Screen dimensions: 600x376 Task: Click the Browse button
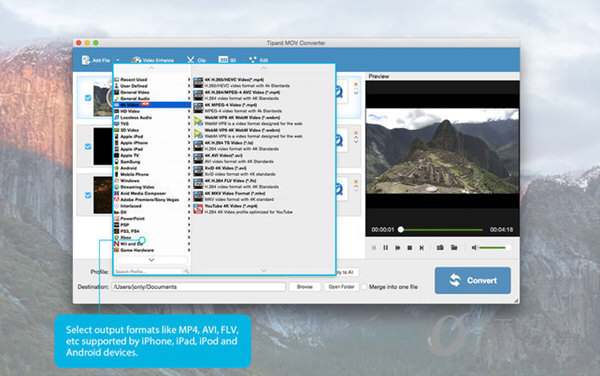coord(305,286)
